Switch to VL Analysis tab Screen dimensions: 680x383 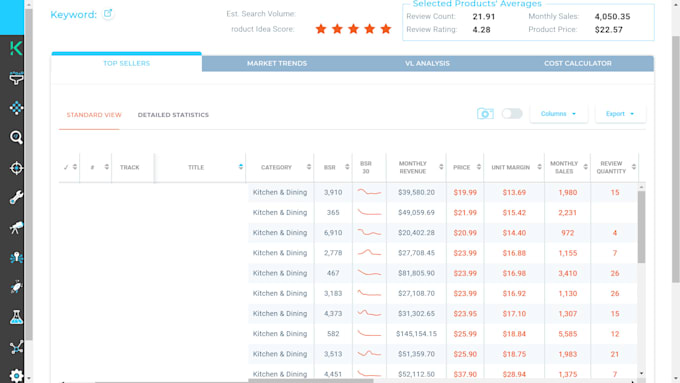(427, 63)
